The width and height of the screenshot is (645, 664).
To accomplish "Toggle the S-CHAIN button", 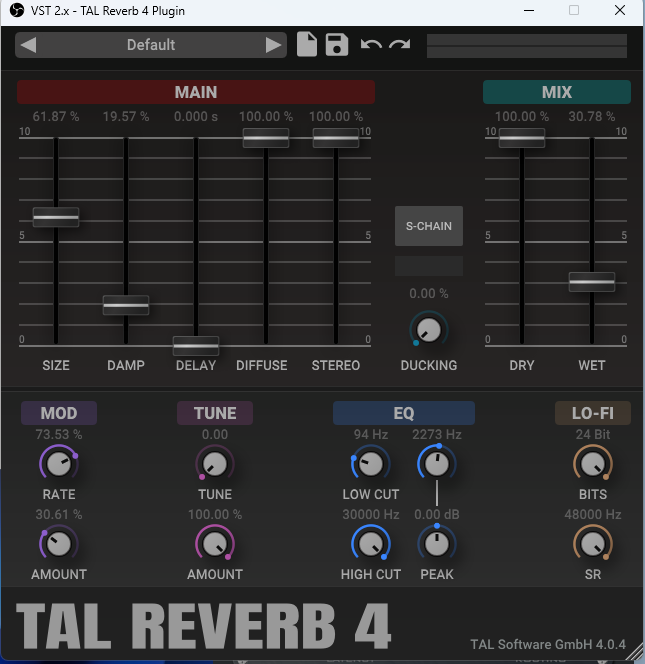I will (x=429, y=226).
